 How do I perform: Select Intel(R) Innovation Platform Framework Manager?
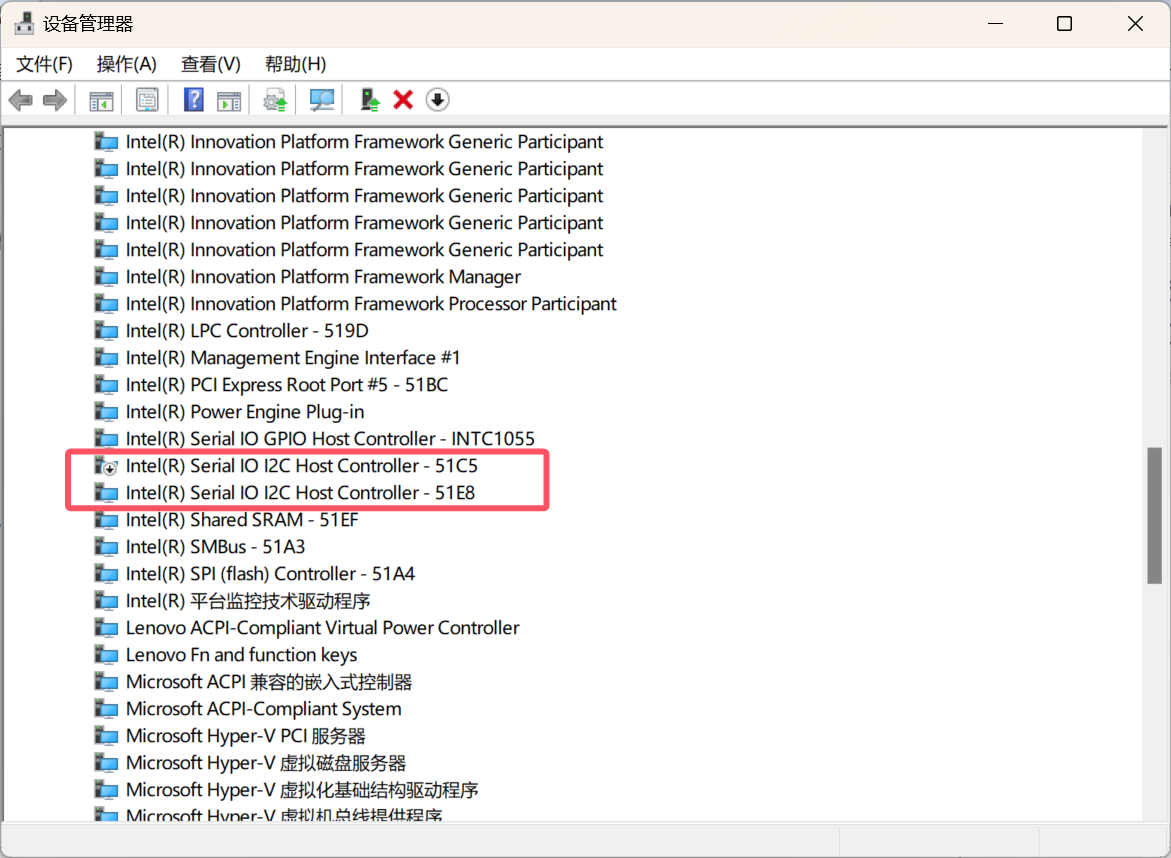(x=323, y=277)
